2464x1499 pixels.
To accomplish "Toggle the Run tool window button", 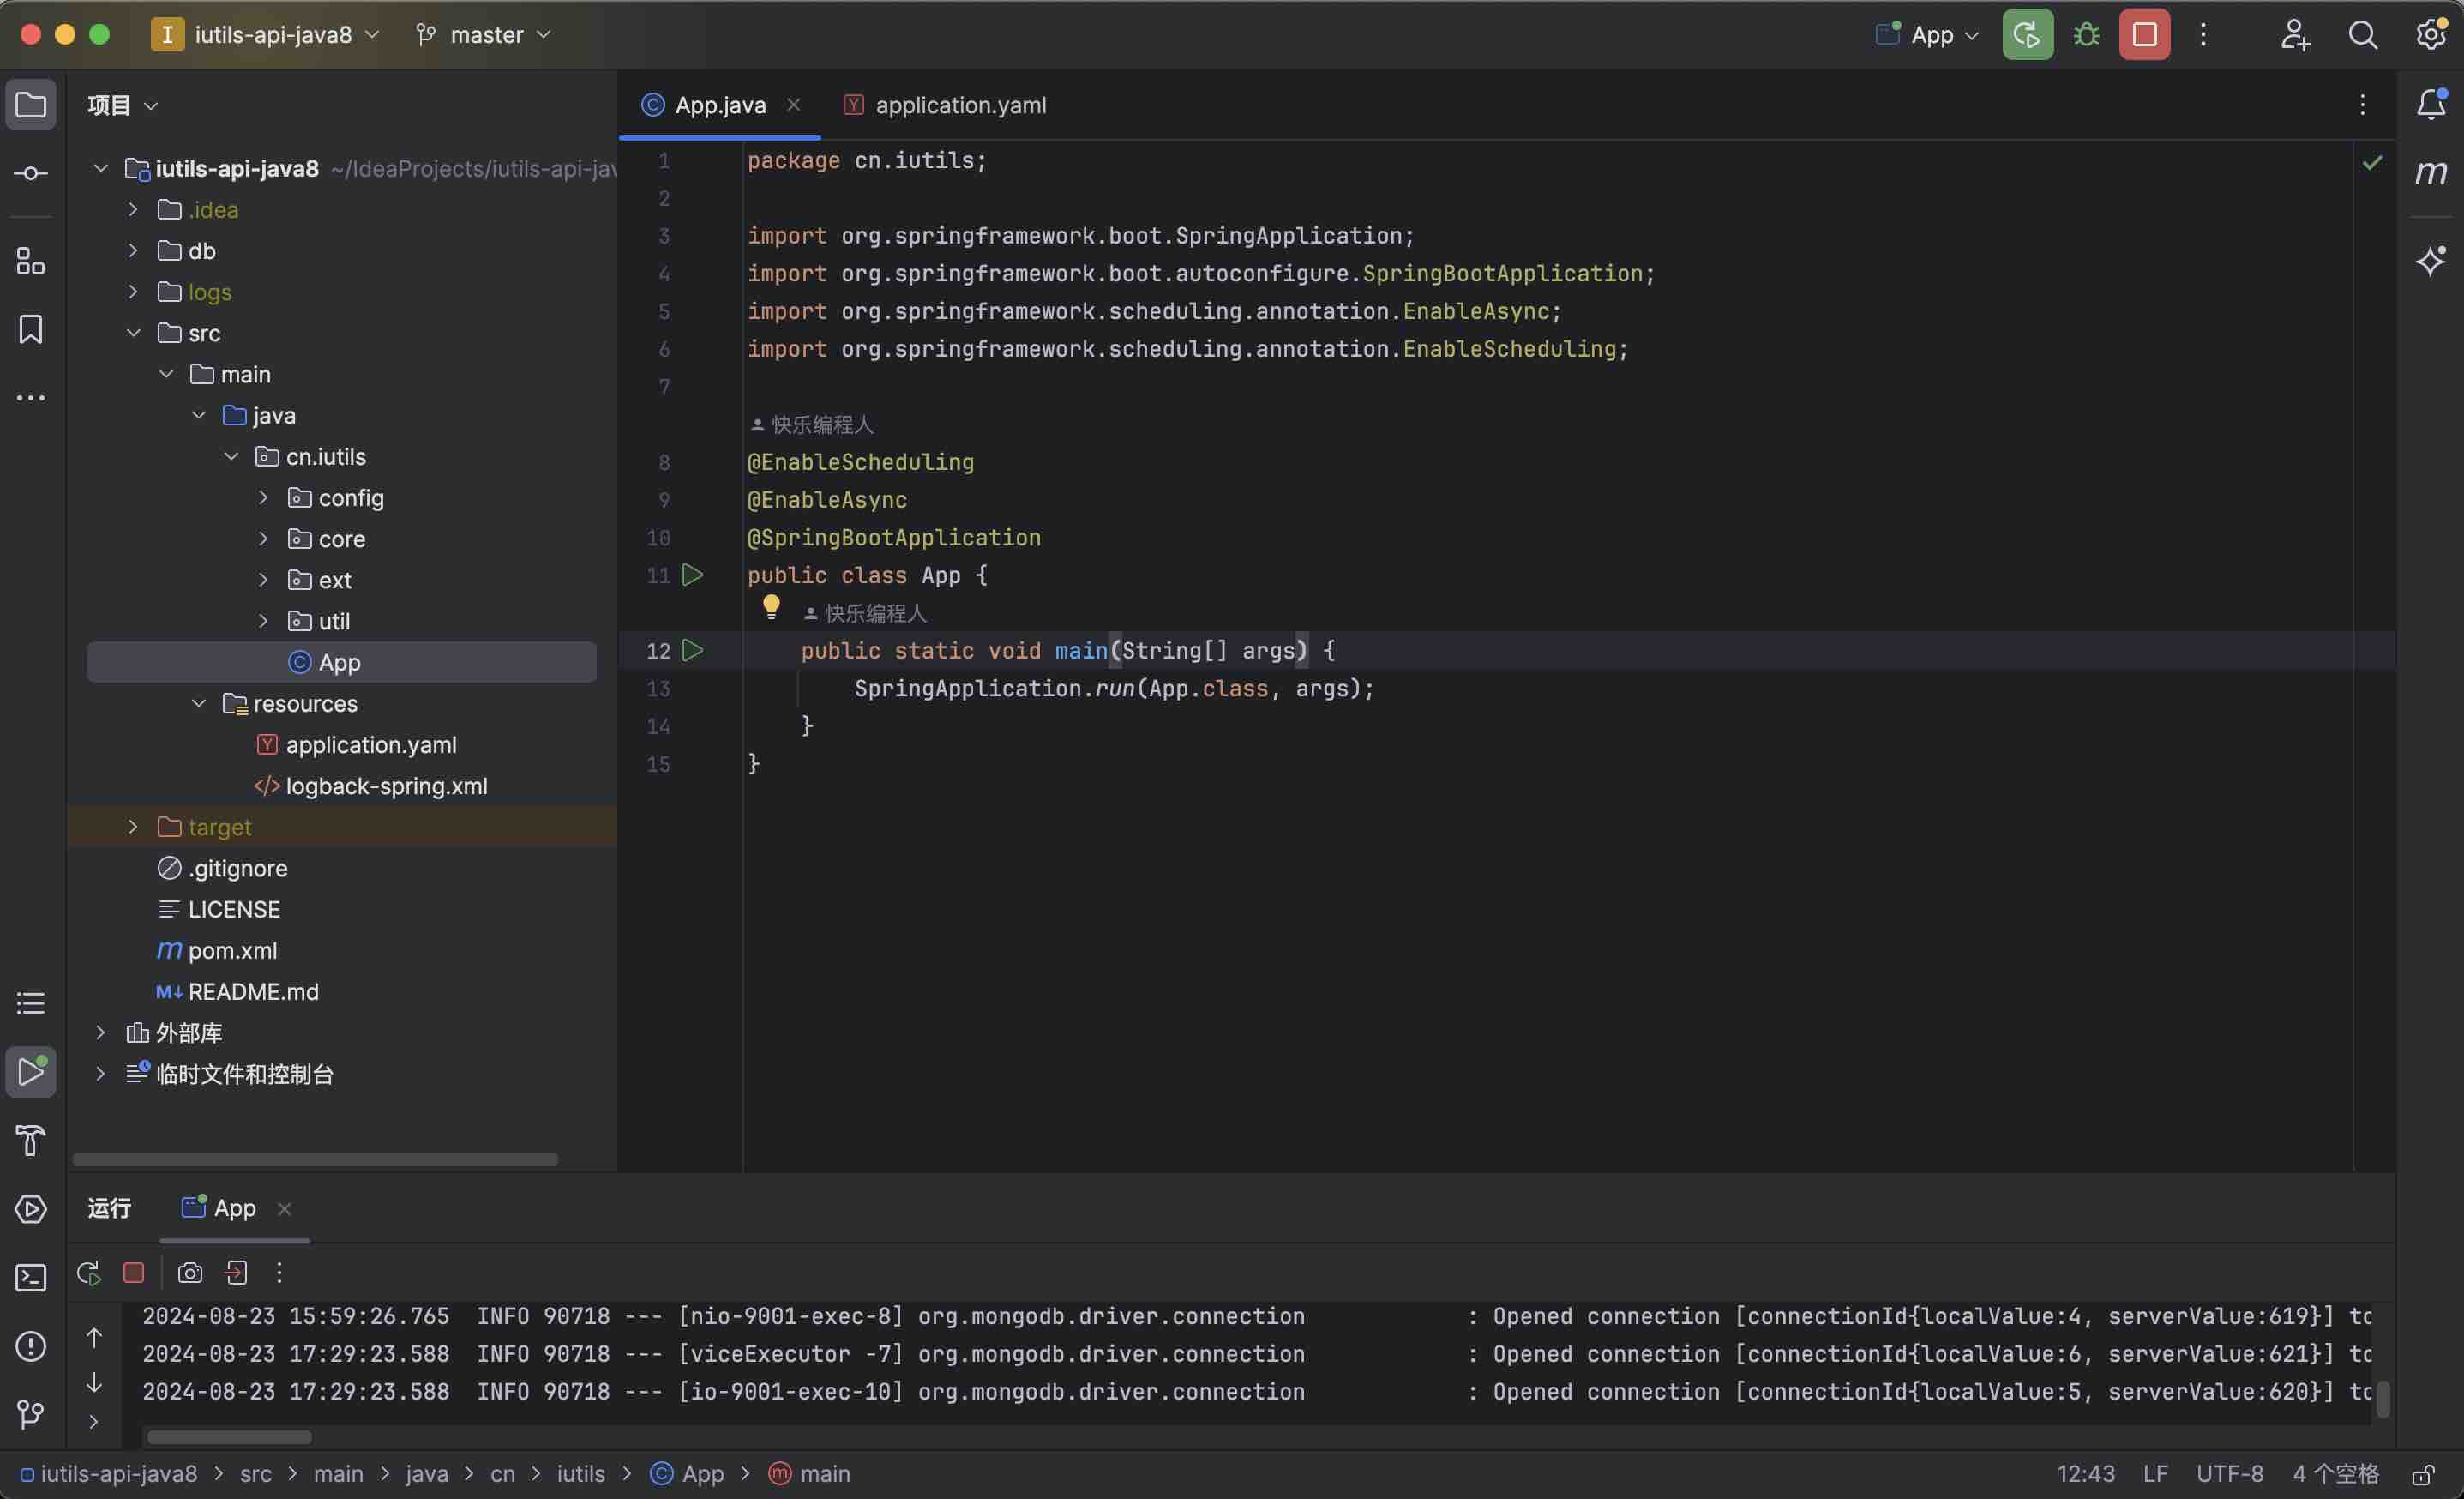I will pos(30,1072).
